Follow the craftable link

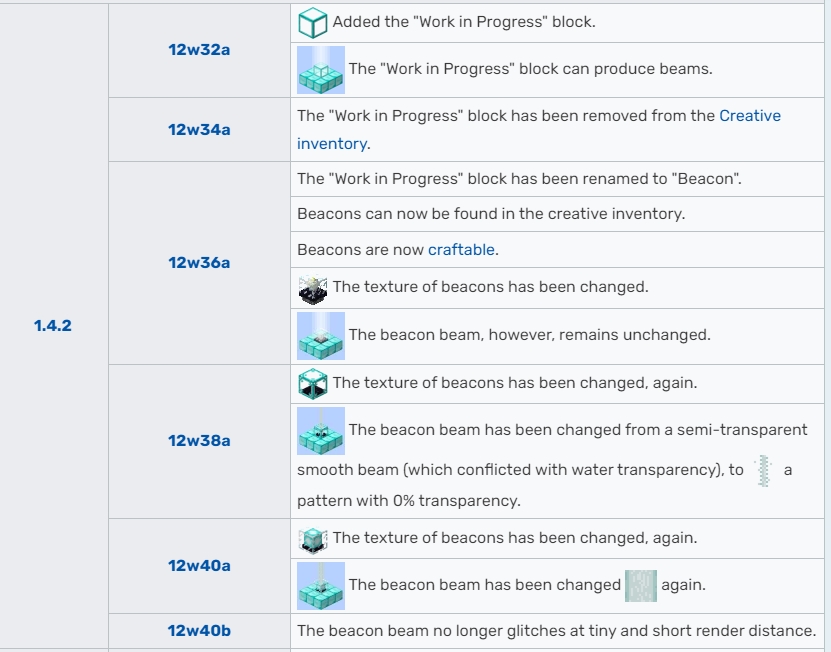(x=462, y=250)
